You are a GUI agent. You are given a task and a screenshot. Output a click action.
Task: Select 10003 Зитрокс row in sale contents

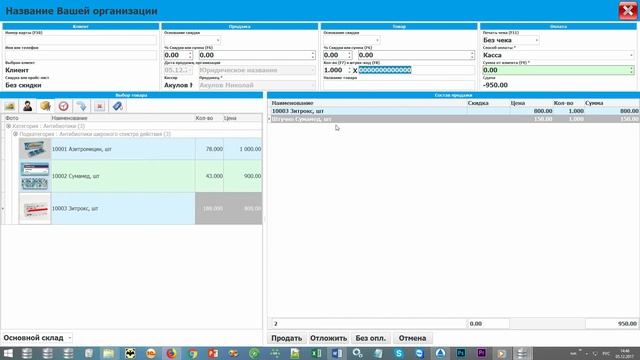(x=454, y=111)
